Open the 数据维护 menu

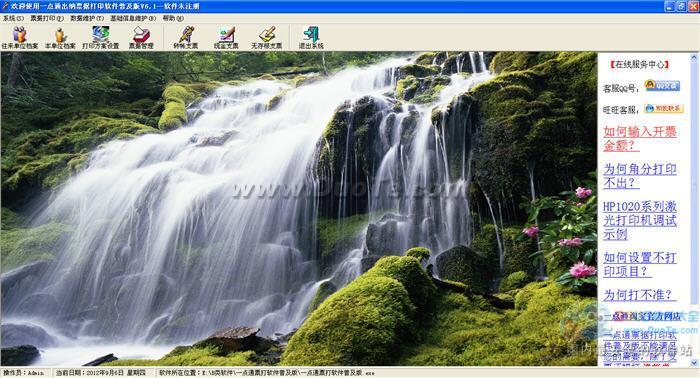point(87,18)
